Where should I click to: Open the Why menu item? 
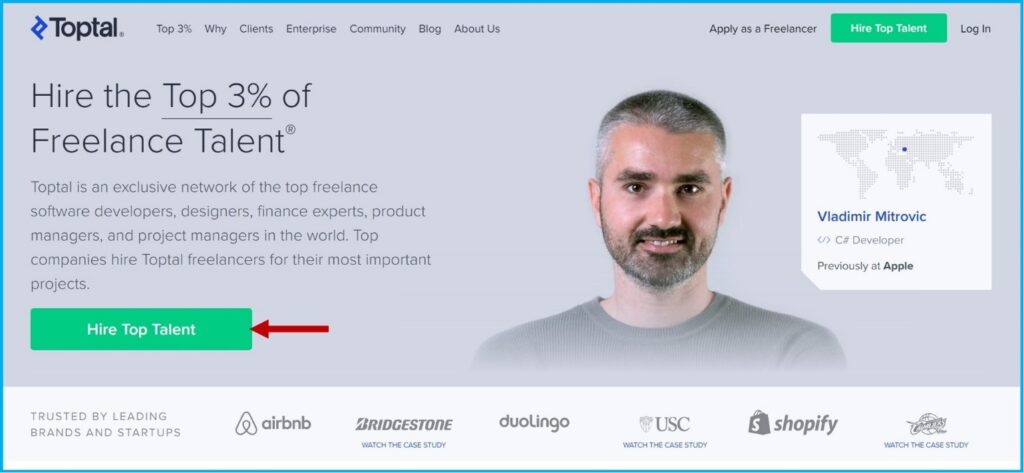[216, 29]
